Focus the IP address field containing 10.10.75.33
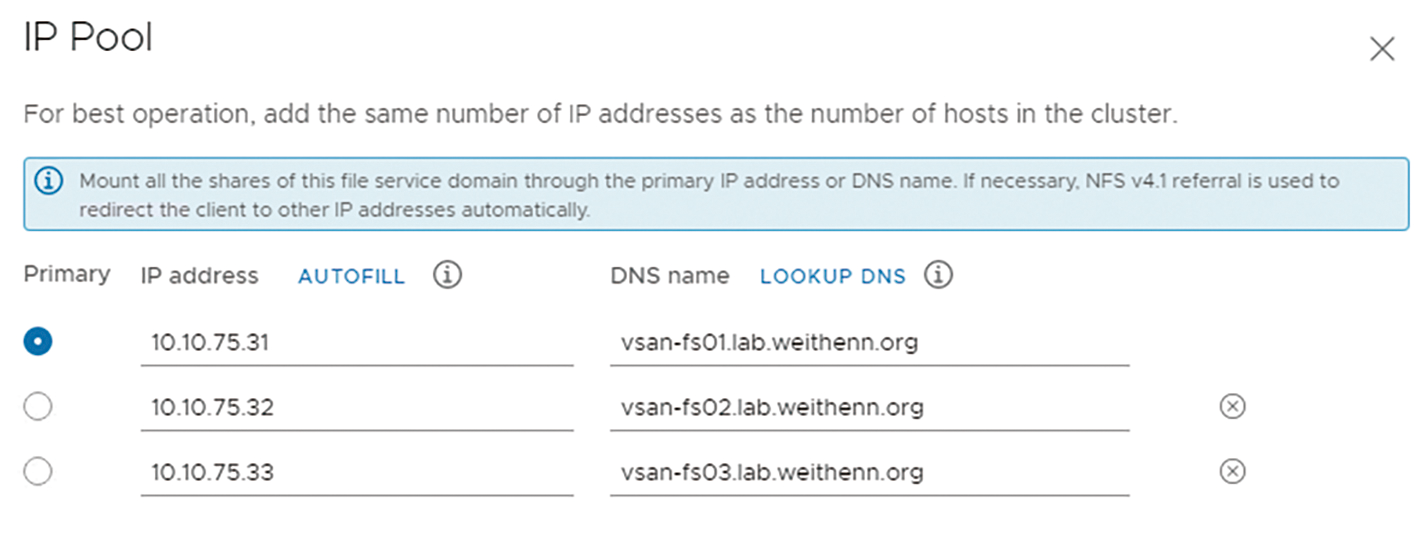 (357, 472)
